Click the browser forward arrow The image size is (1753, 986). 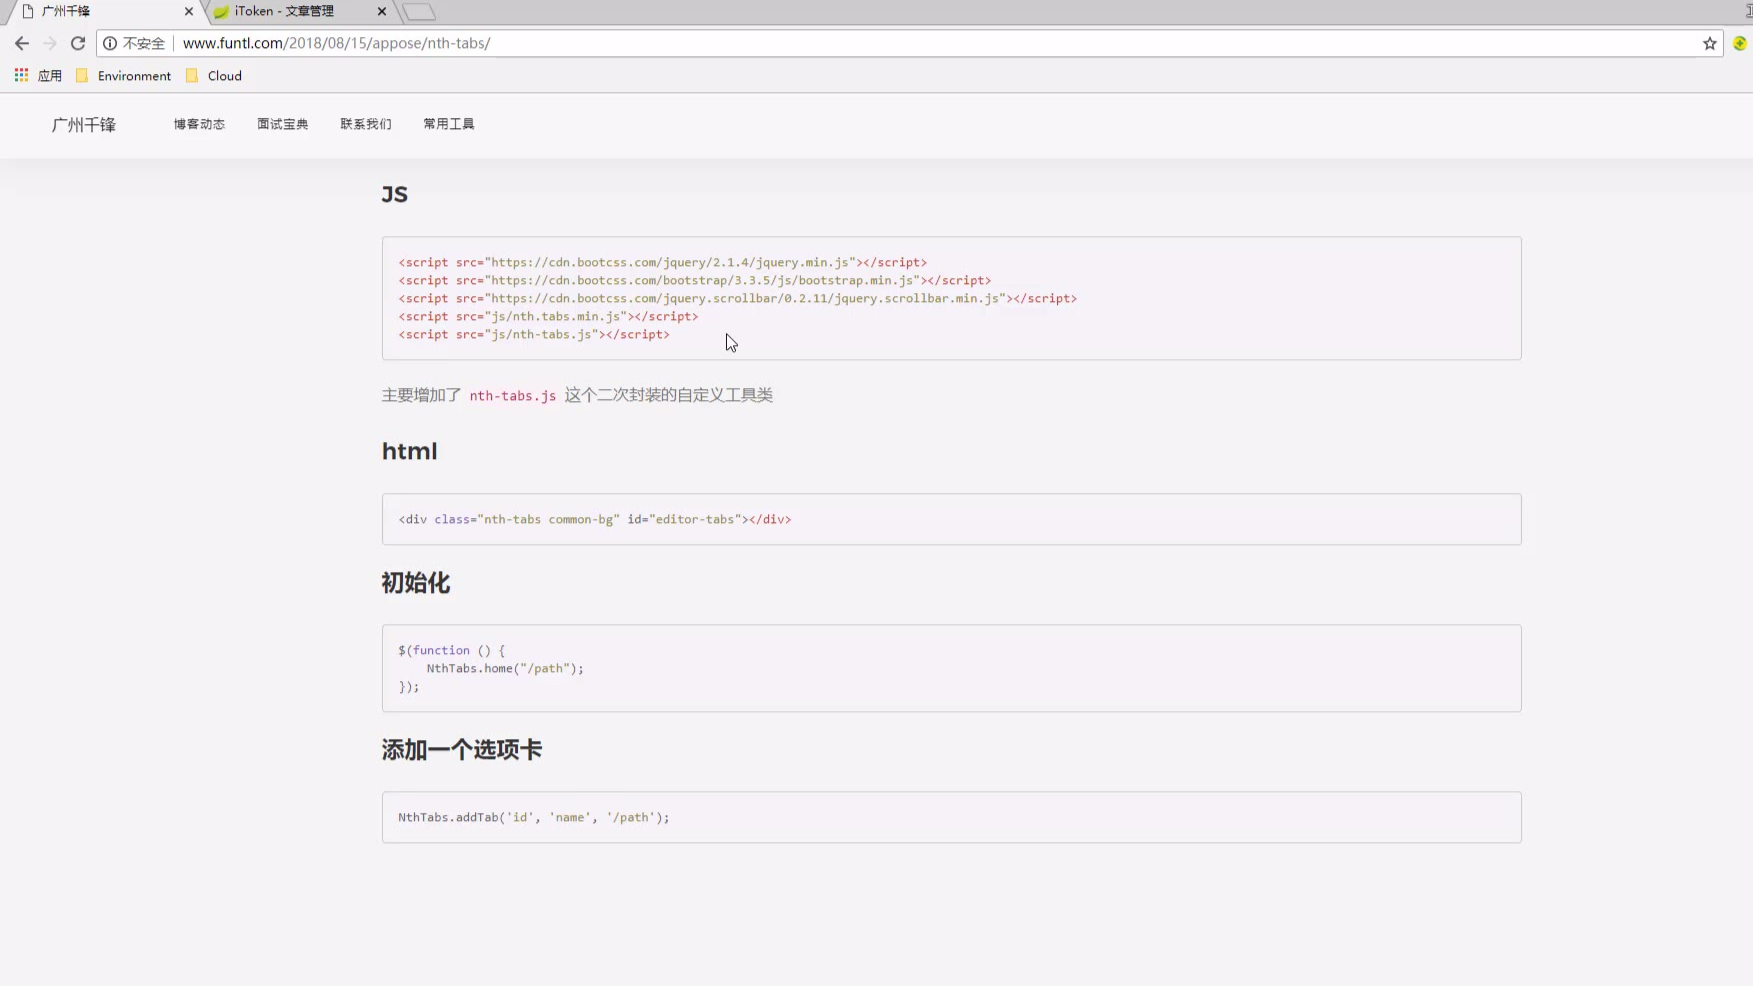tap(50, 43)
